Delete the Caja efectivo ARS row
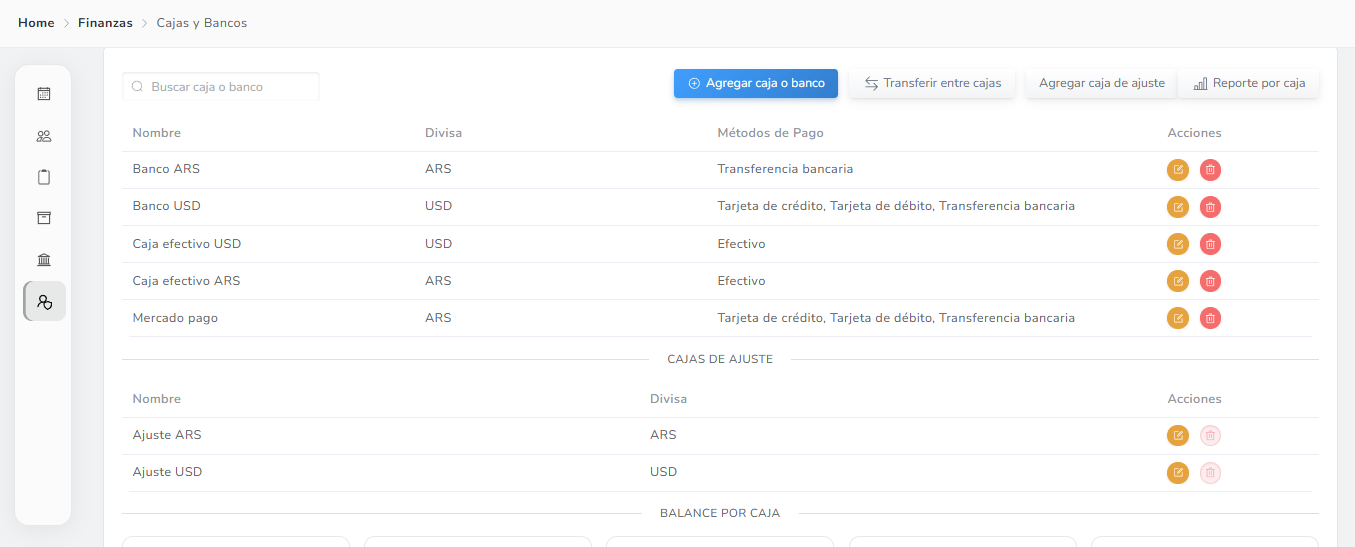The image size is (1355, 547). tap(1210, 281)
